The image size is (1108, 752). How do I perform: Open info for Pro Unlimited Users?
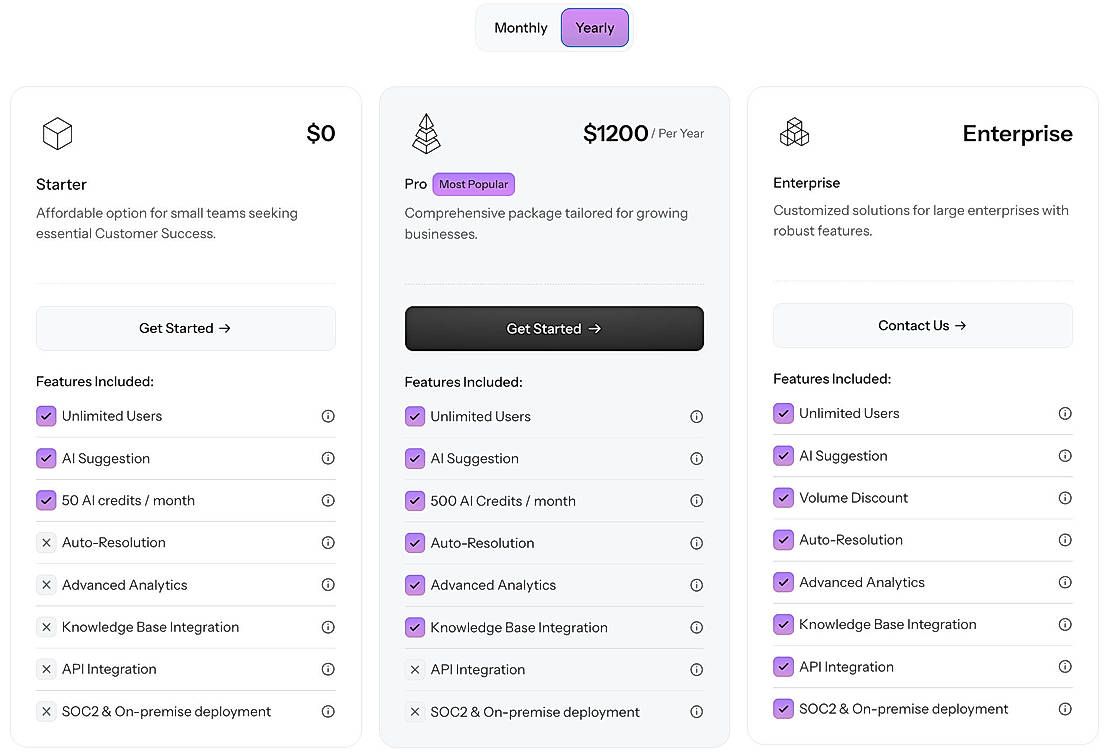click(x=697, y=417)
